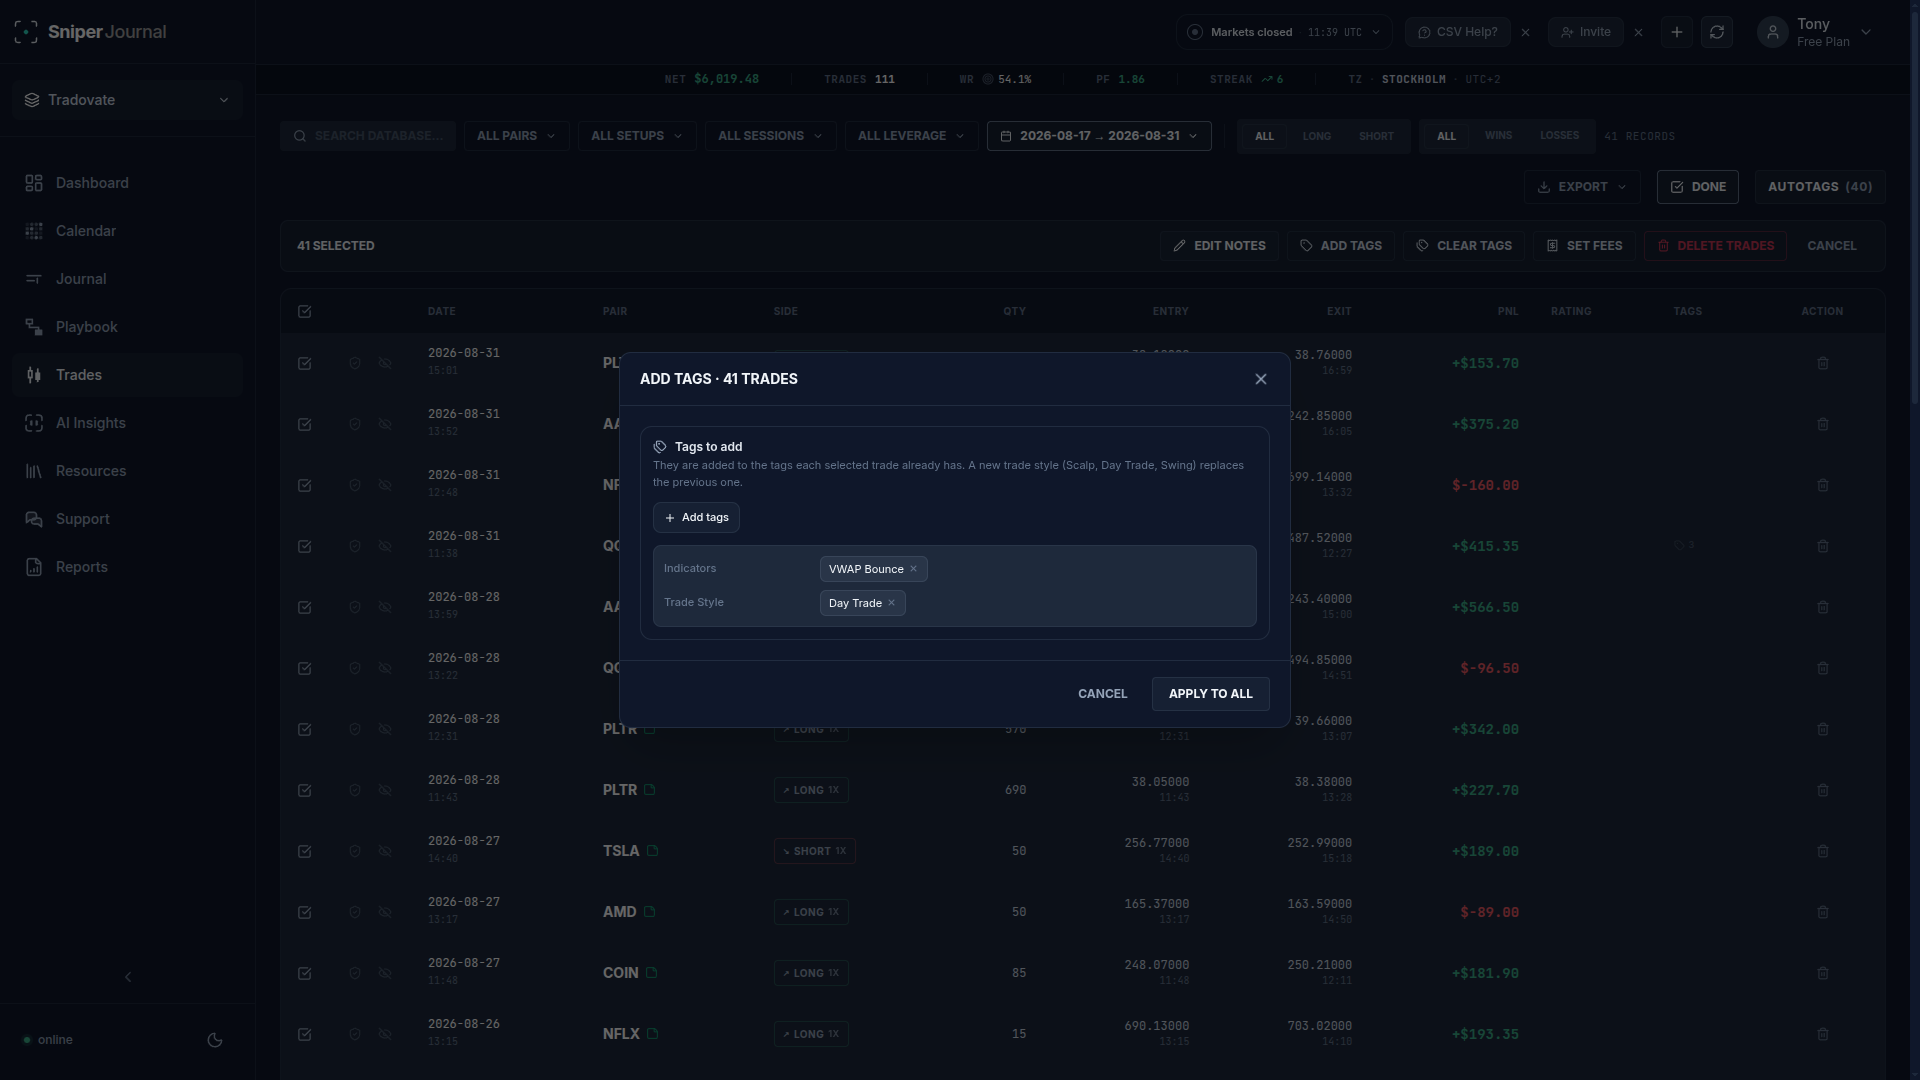The image size is (1920, 1080).
Task: Open the All Sessions filter dropdown
Action: click(x=770, y=136)
